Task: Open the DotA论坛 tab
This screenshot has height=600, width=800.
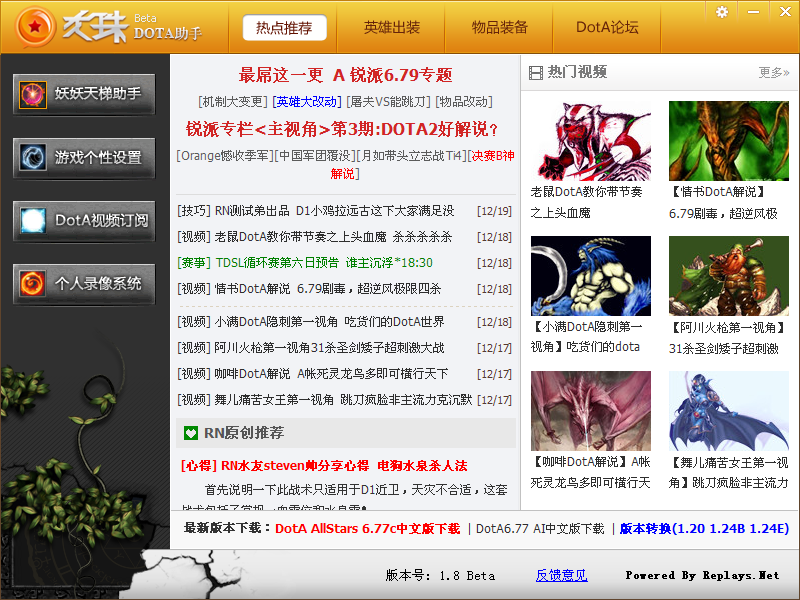Action: tap(607, 28)
